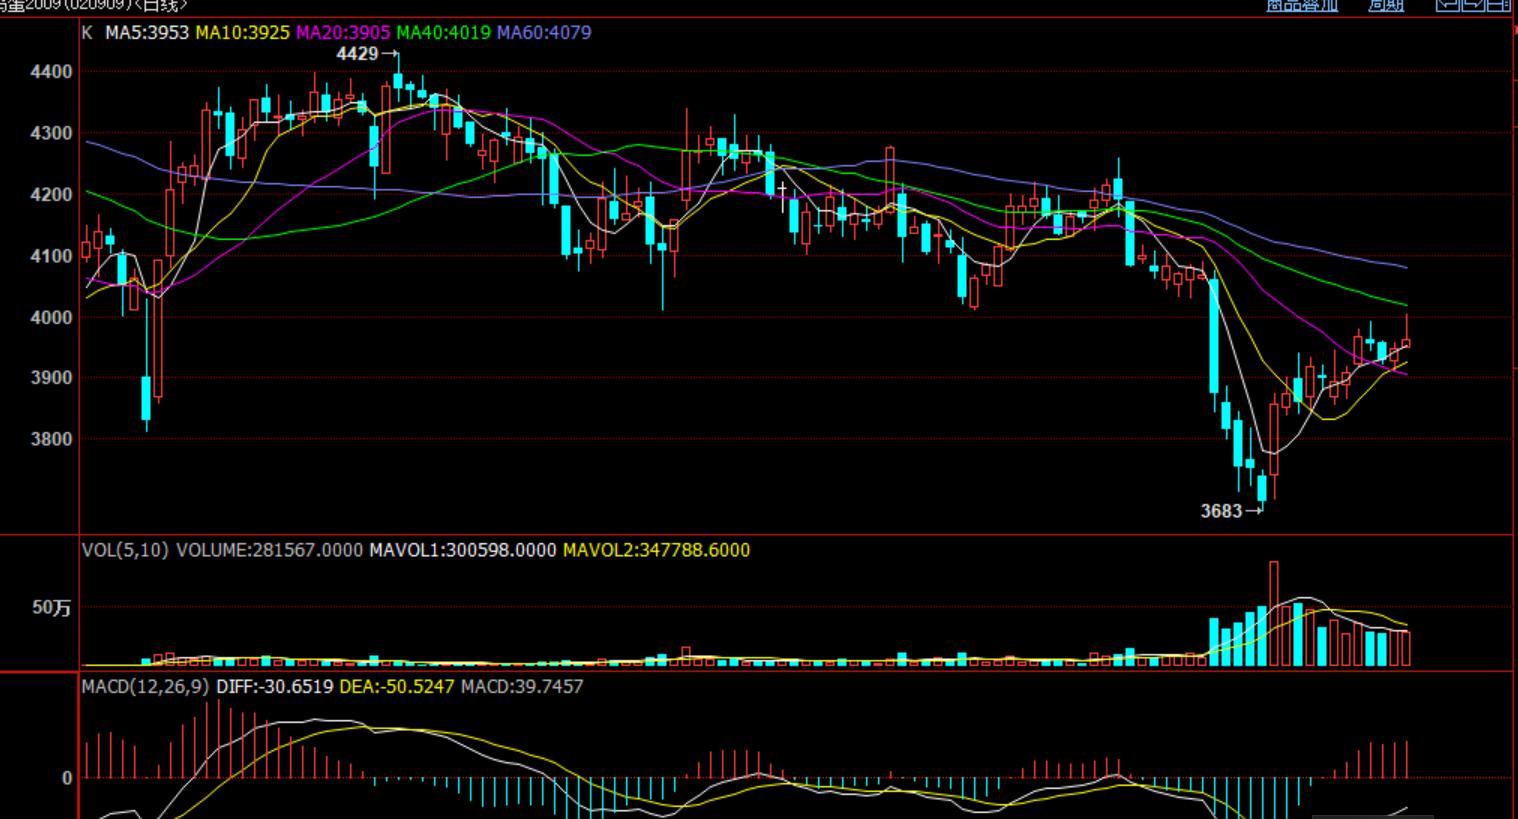Image resolution: width=1518 pixels, height=819 pixels.
Task: Click the DEA value in MACD header
Action: [397, 686]
